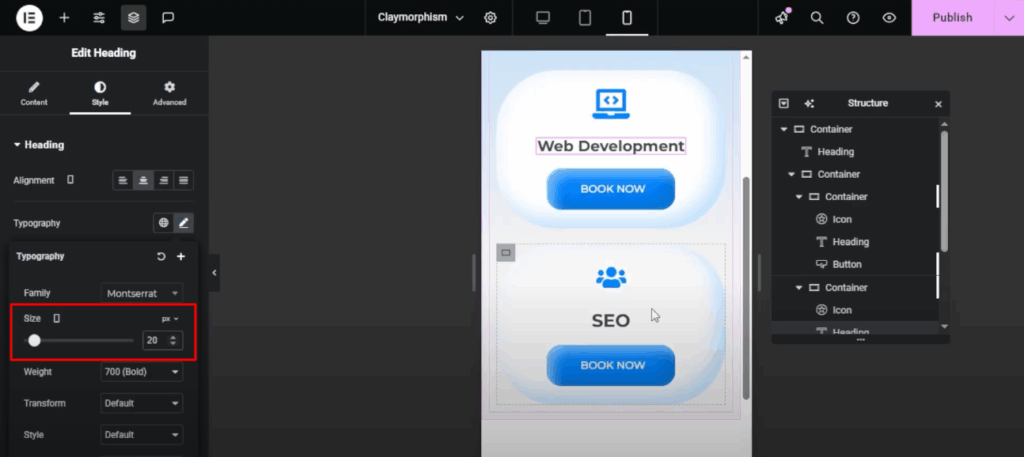Toggle the Structure layers icon in top bar
The height and width of the screenshot is (457, 1024).
click(x=133, y=18)
